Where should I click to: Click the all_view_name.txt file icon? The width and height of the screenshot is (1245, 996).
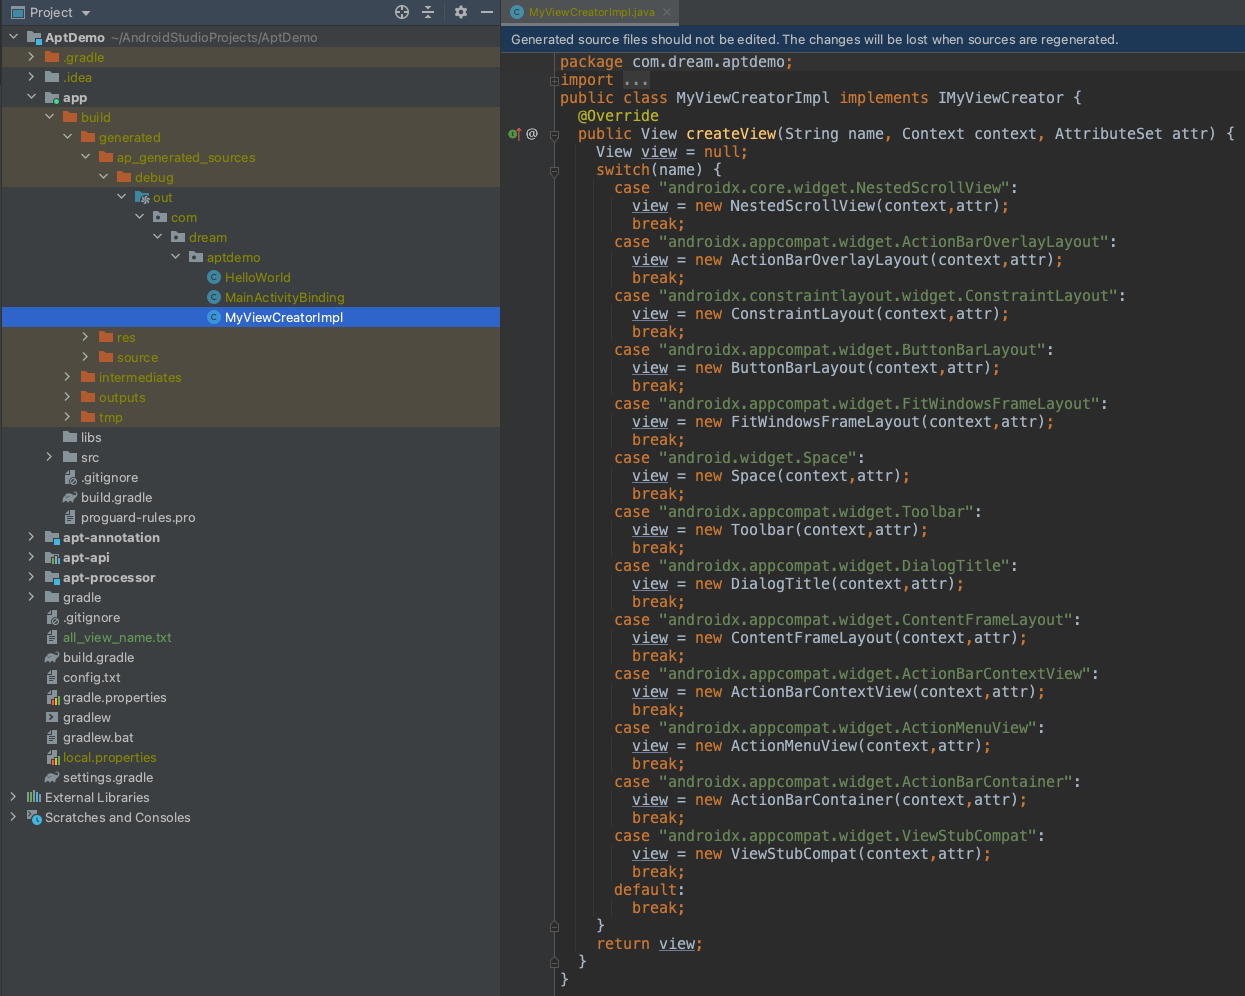click(52, 637)
